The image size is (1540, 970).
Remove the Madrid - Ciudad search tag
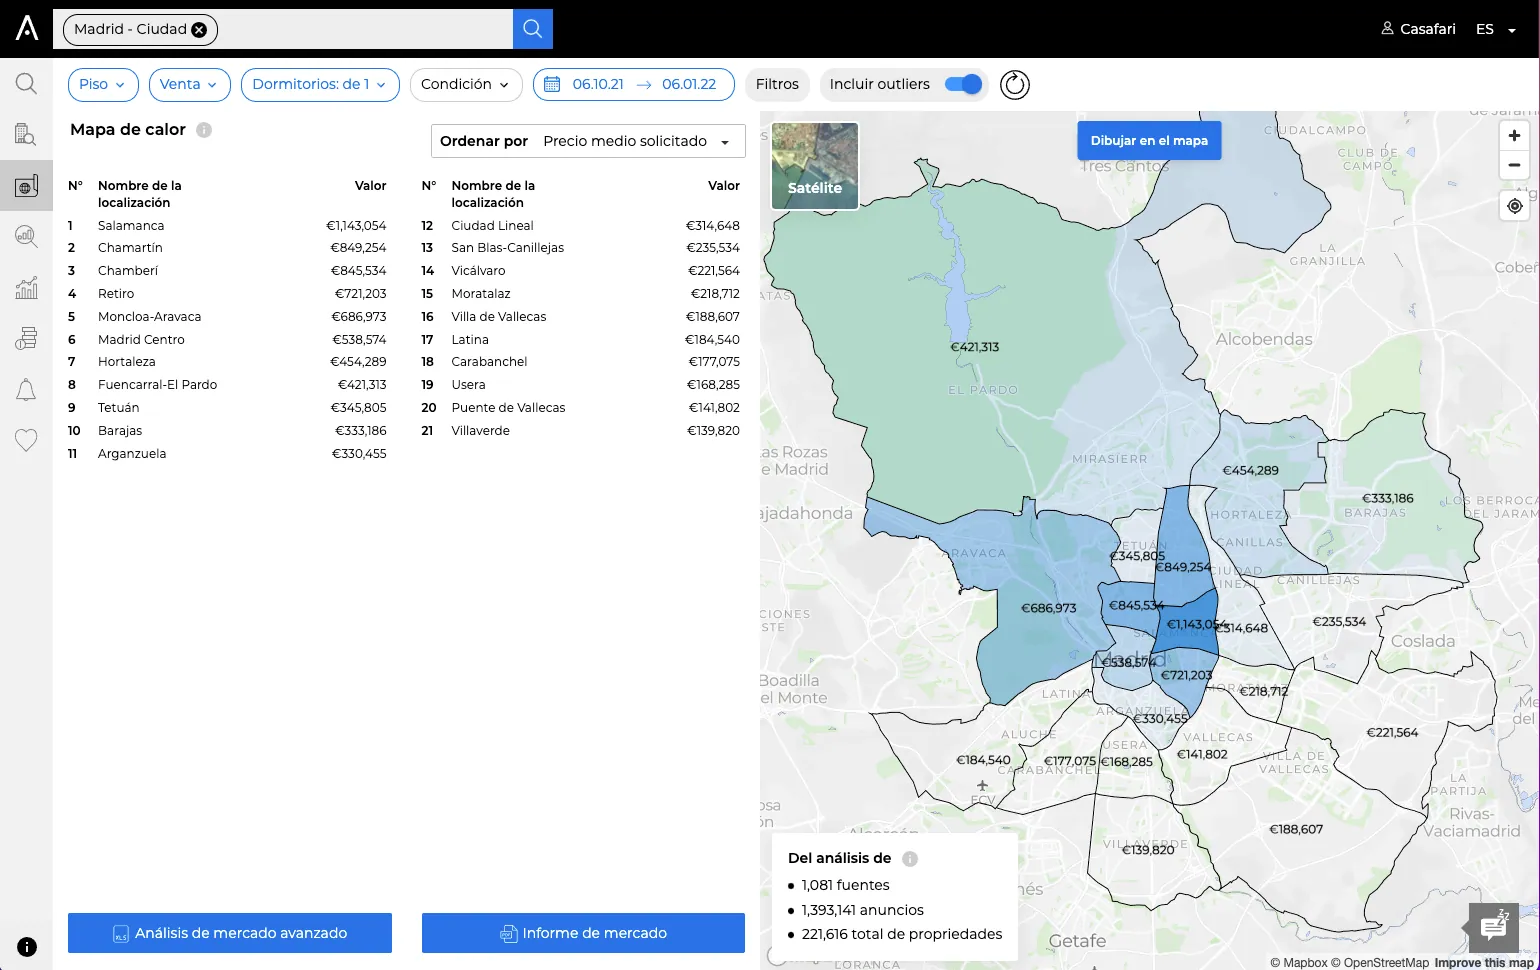(x=199, y=30)
